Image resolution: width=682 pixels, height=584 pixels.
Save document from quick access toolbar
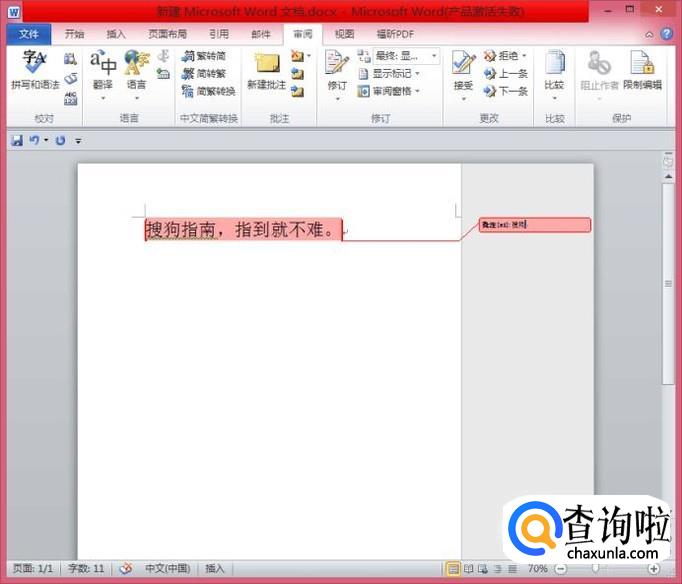(17, 140)
